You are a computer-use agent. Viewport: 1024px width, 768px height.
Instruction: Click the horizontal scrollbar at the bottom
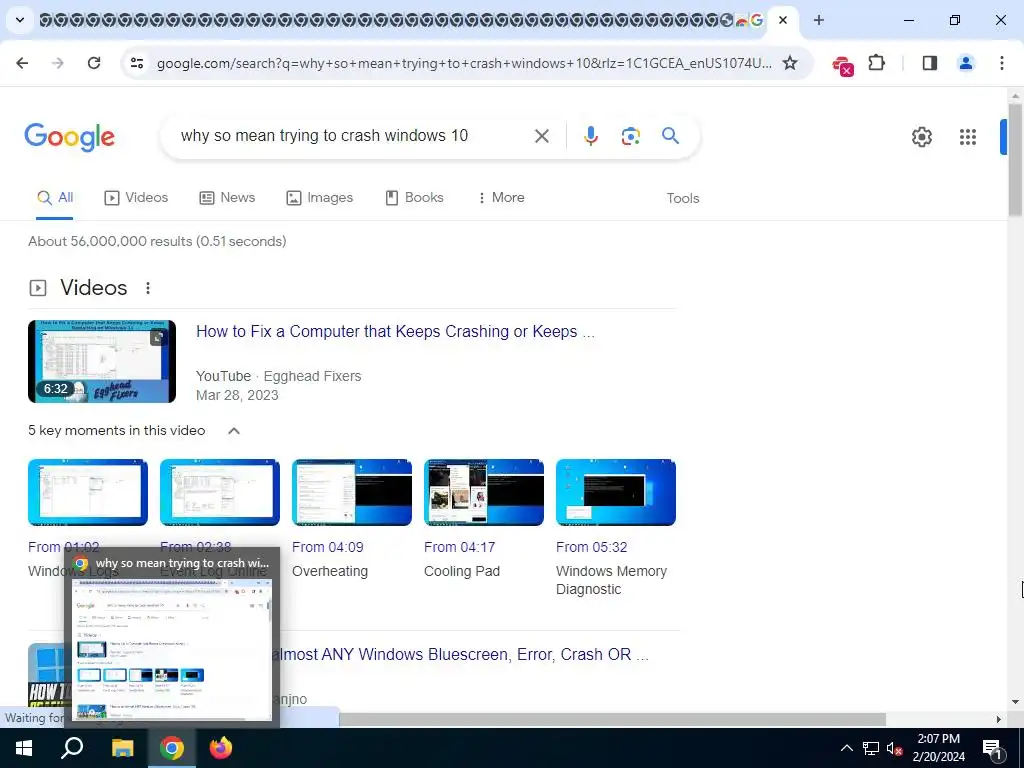(x=612, y=719)
